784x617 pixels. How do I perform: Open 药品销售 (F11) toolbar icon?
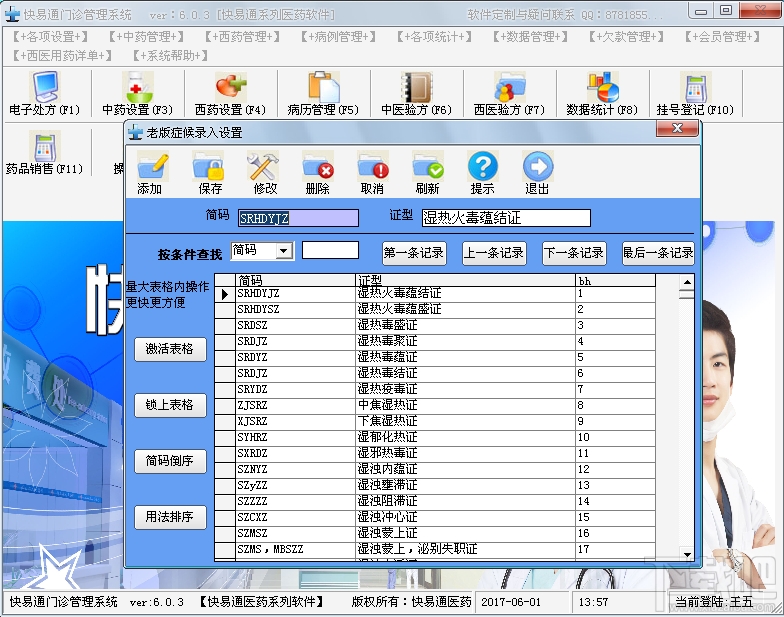pos(44,153)
